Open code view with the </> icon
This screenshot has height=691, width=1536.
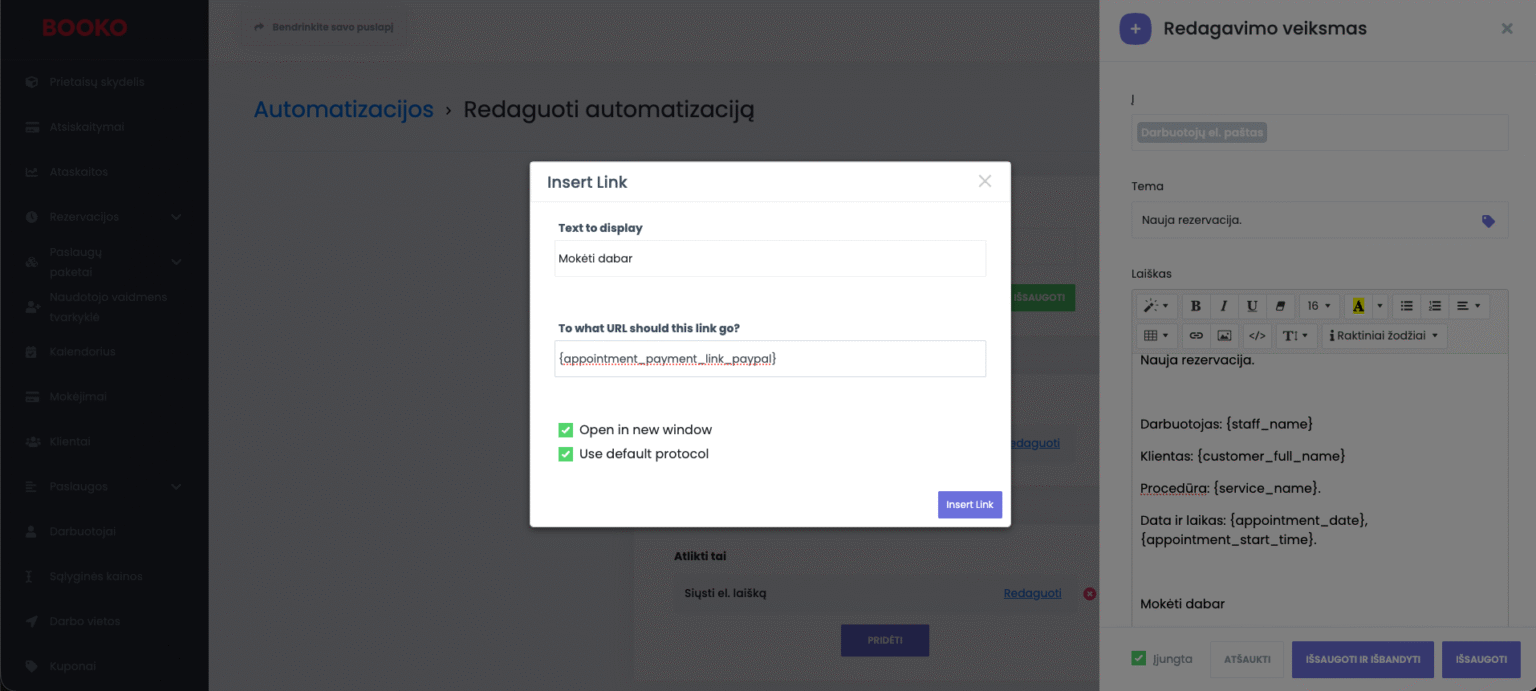coord(1258,336)
